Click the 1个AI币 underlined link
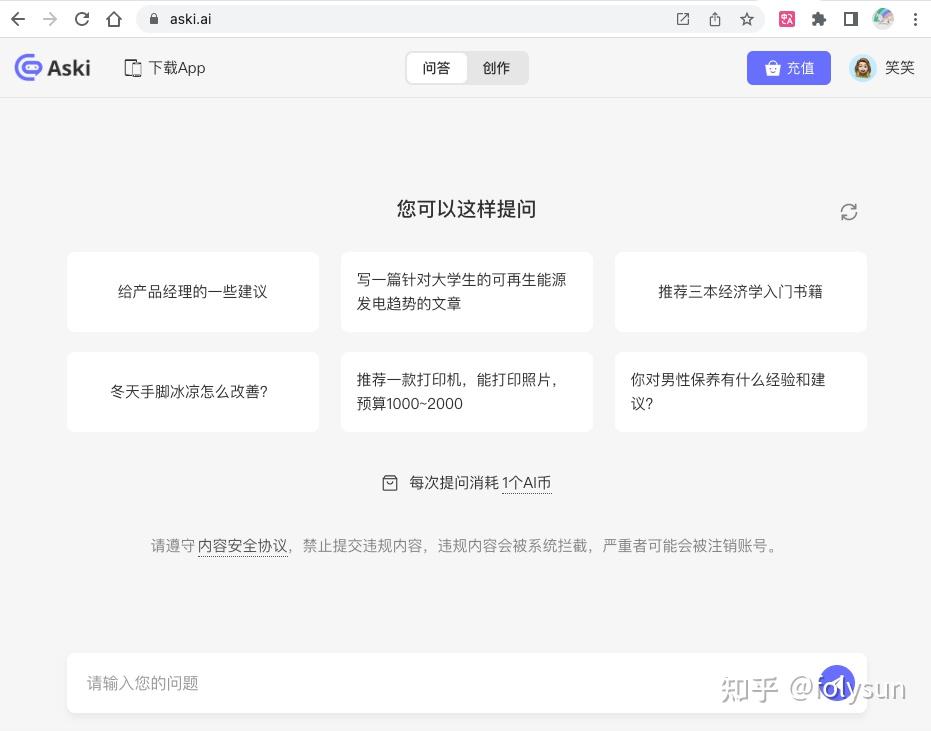931x731 pixels. point(527,482)
